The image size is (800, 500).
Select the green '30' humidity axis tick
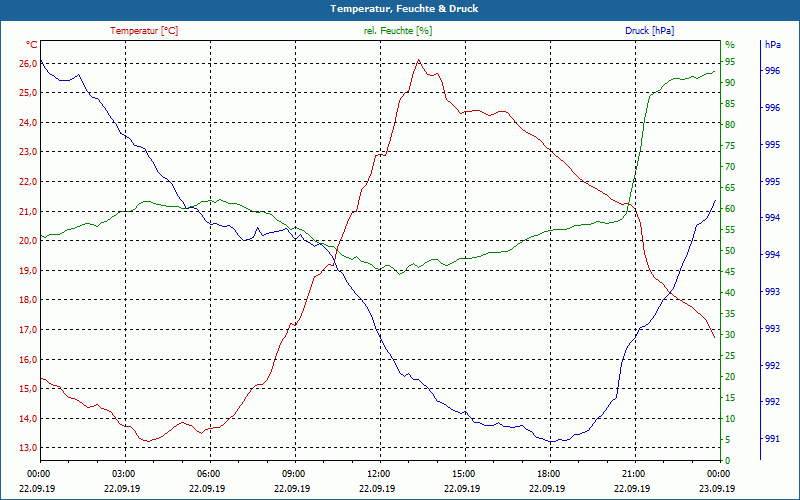point(730,335)
